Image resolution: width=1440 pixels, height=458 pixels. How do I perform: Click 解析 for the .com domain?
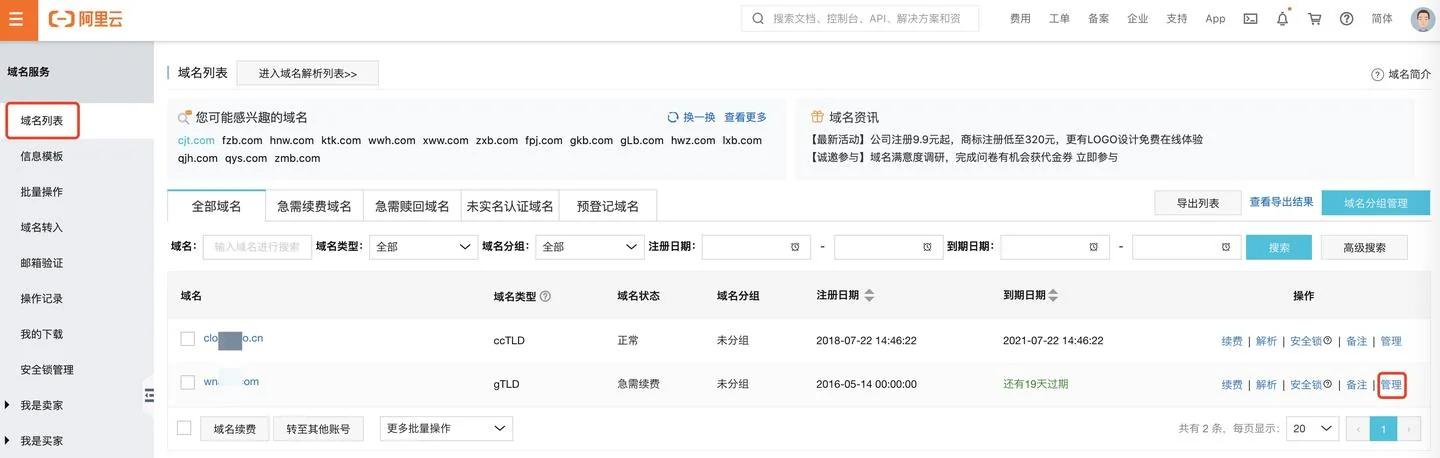click(x=1266, y=385)
